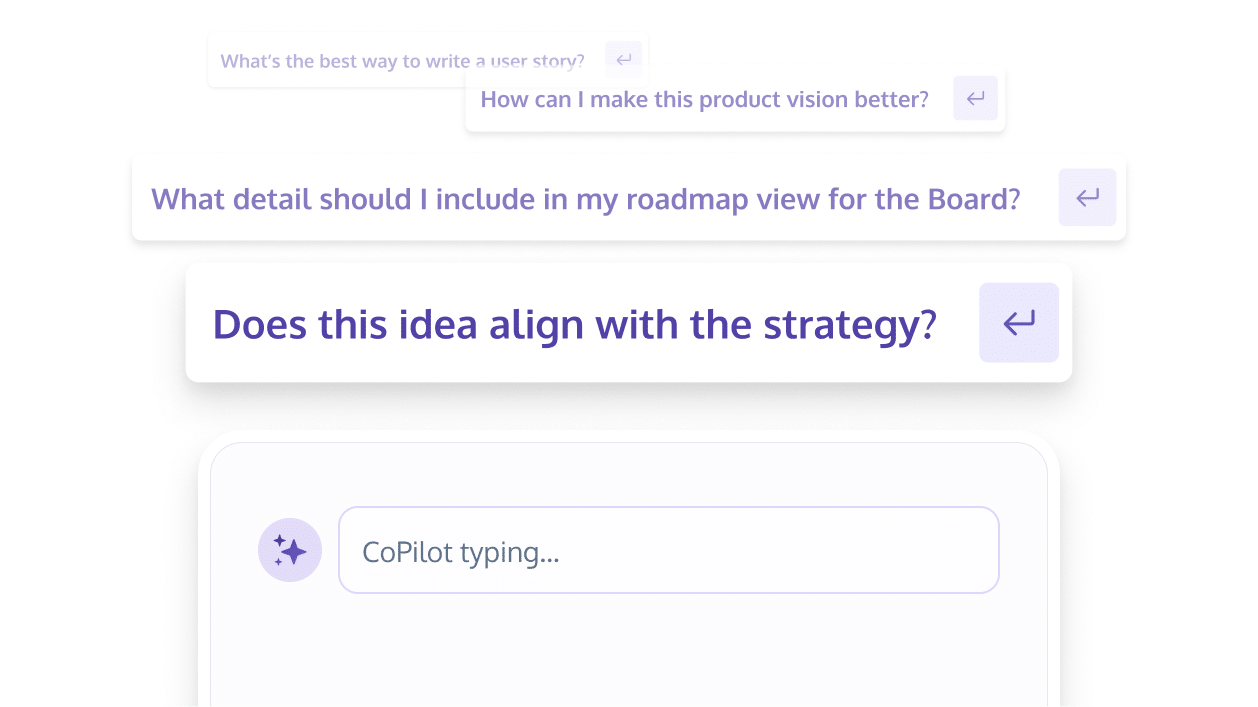Viewport: 1258px width, 707px height.
Task: Select the 'best way to write a user story' suggestion
Action: [x=402, y=61]
